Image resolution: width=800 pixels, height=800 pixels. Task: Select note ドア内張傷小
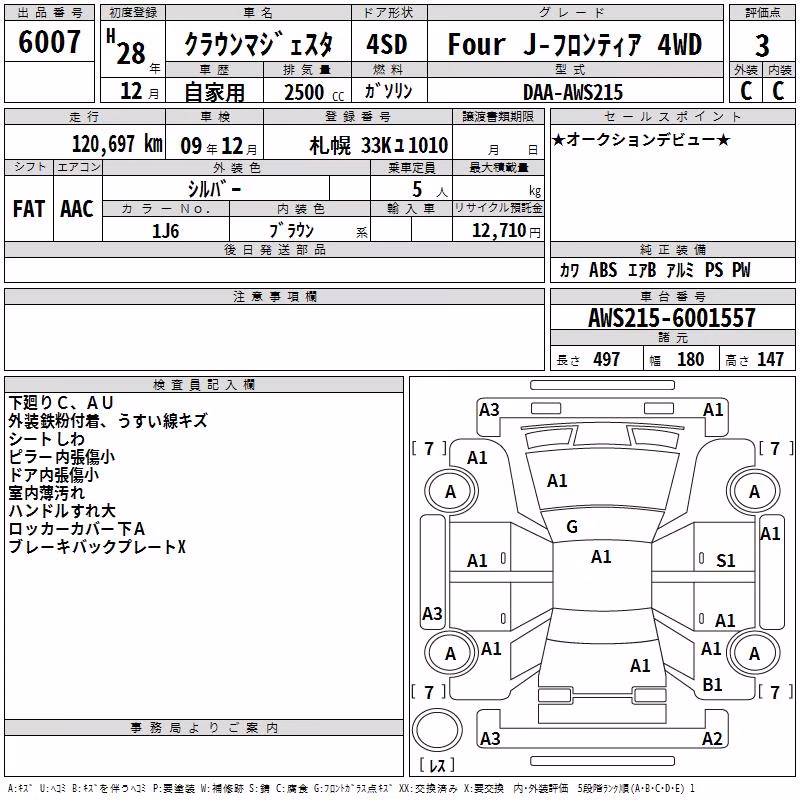54,474
